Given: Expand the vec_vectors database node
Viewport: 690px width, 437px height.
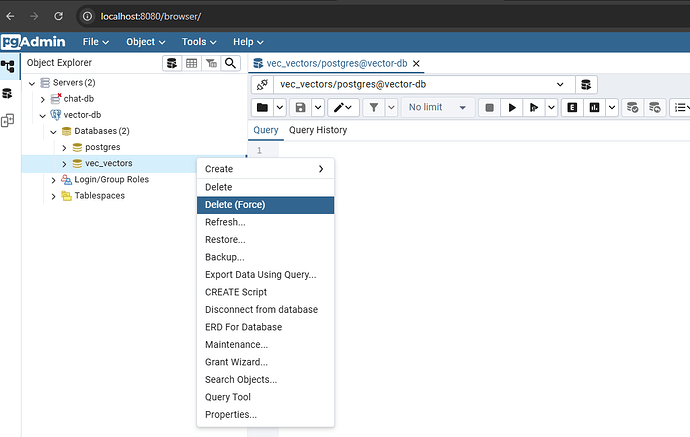Looking at the screenshot, I should pos(64,164).
